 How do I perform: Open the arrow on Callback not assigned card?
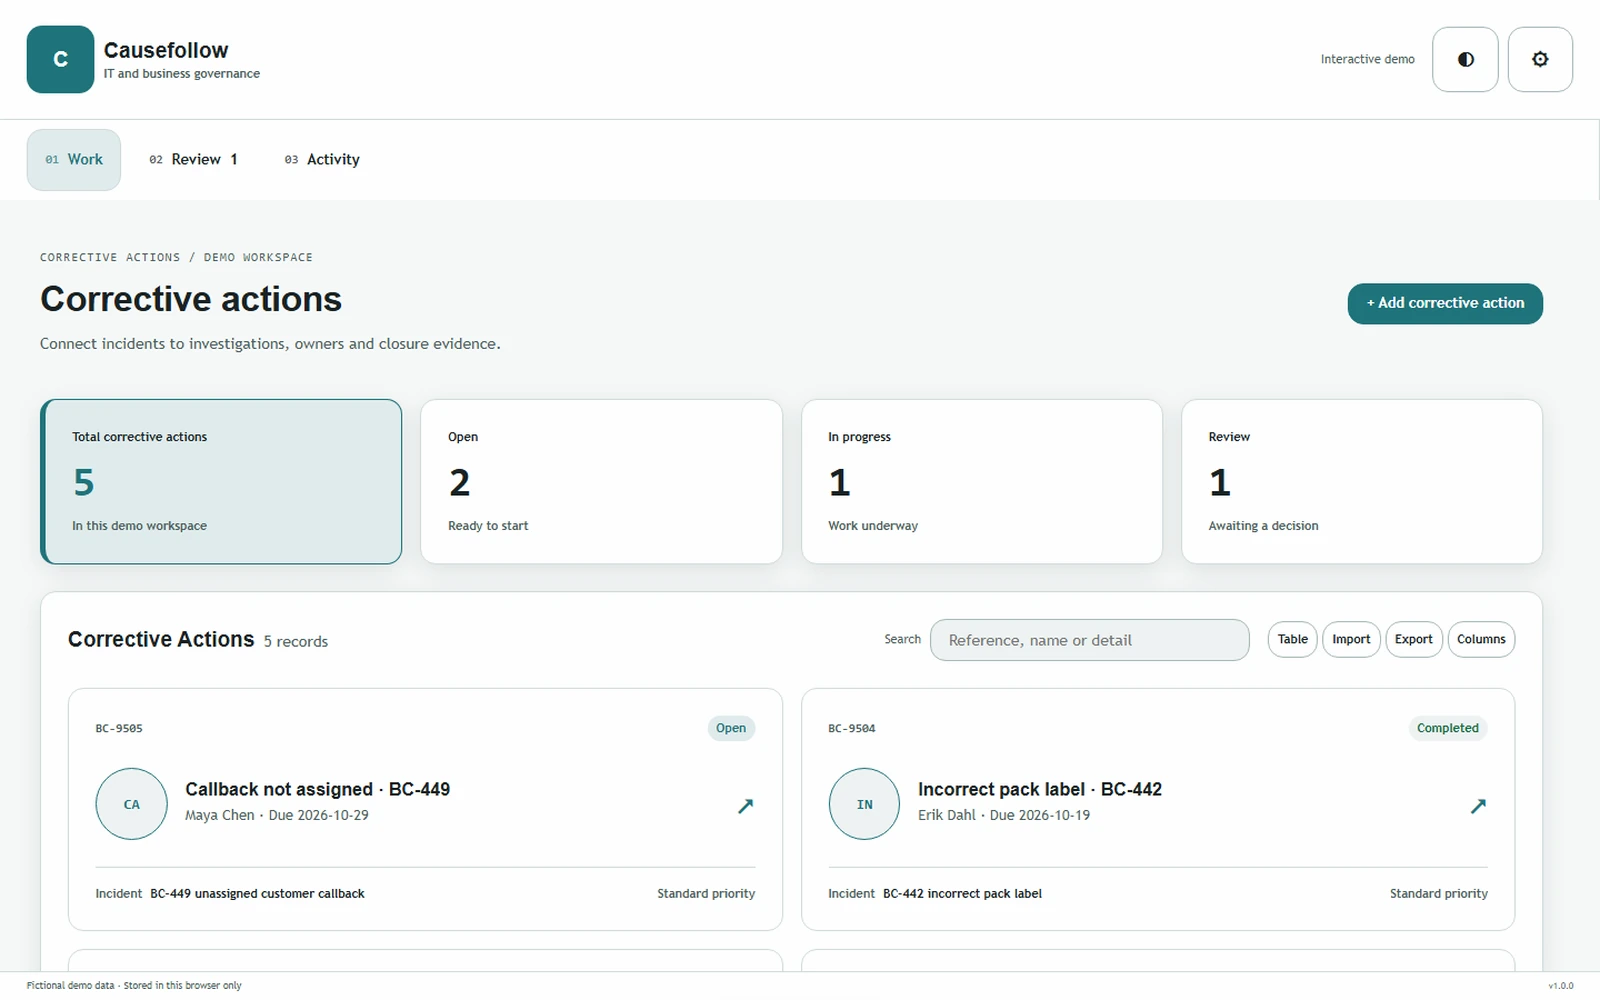tap(745, 805)
